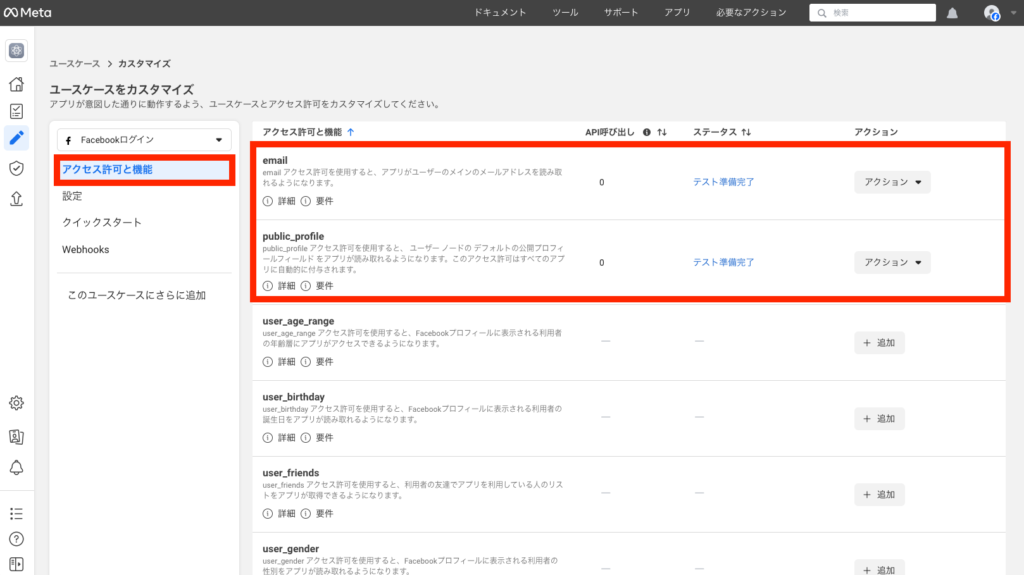Open the question mark help icon
The image size is (1024, 575).
(16, 539)
